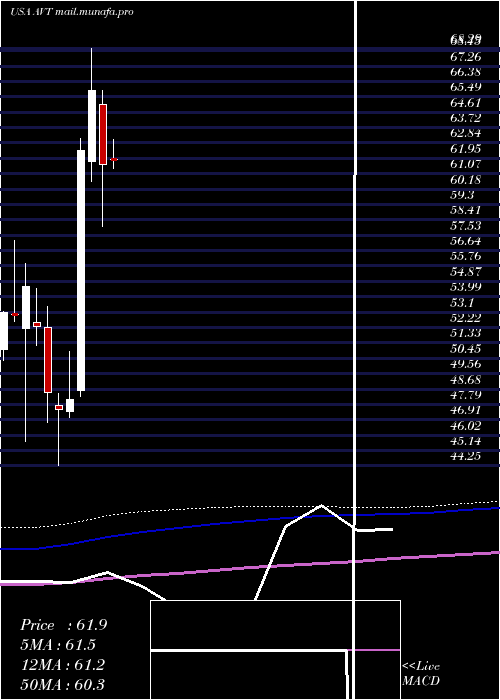
Task: Click the 55.76 price axis label
Action: click(x=466, y=256)
